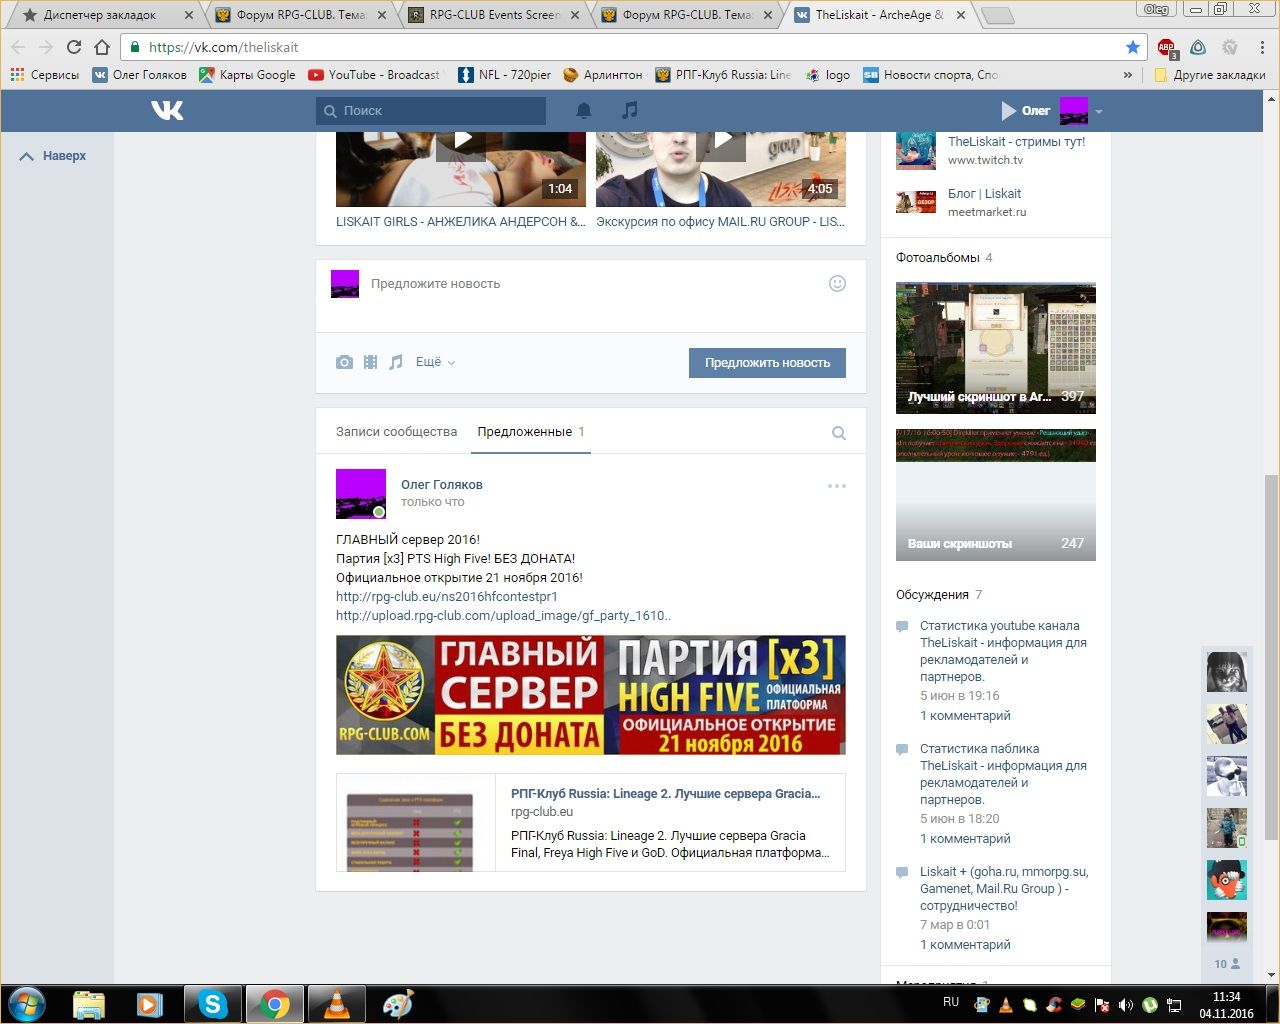This screenshot has height=1024, width=1280.
Task: Click the Предложить новость button
Action: click(x=767, y=363)
